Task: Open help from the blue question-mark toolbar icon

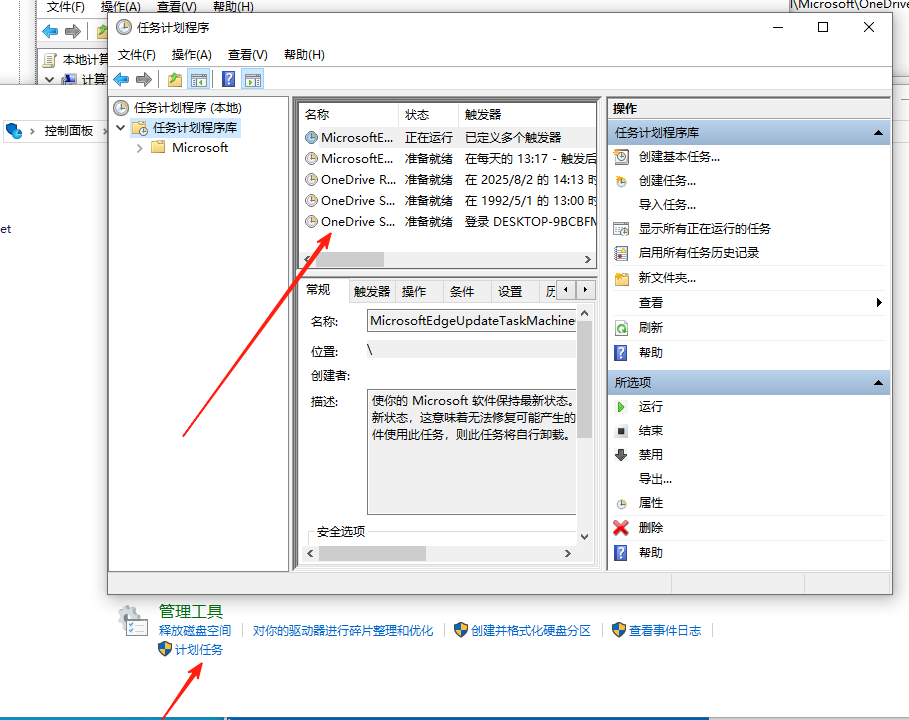Action: click(x=228, y=79)
